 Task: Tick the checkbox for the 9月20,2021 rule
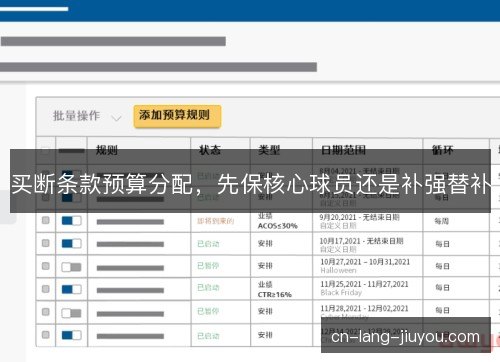(46, 220)
